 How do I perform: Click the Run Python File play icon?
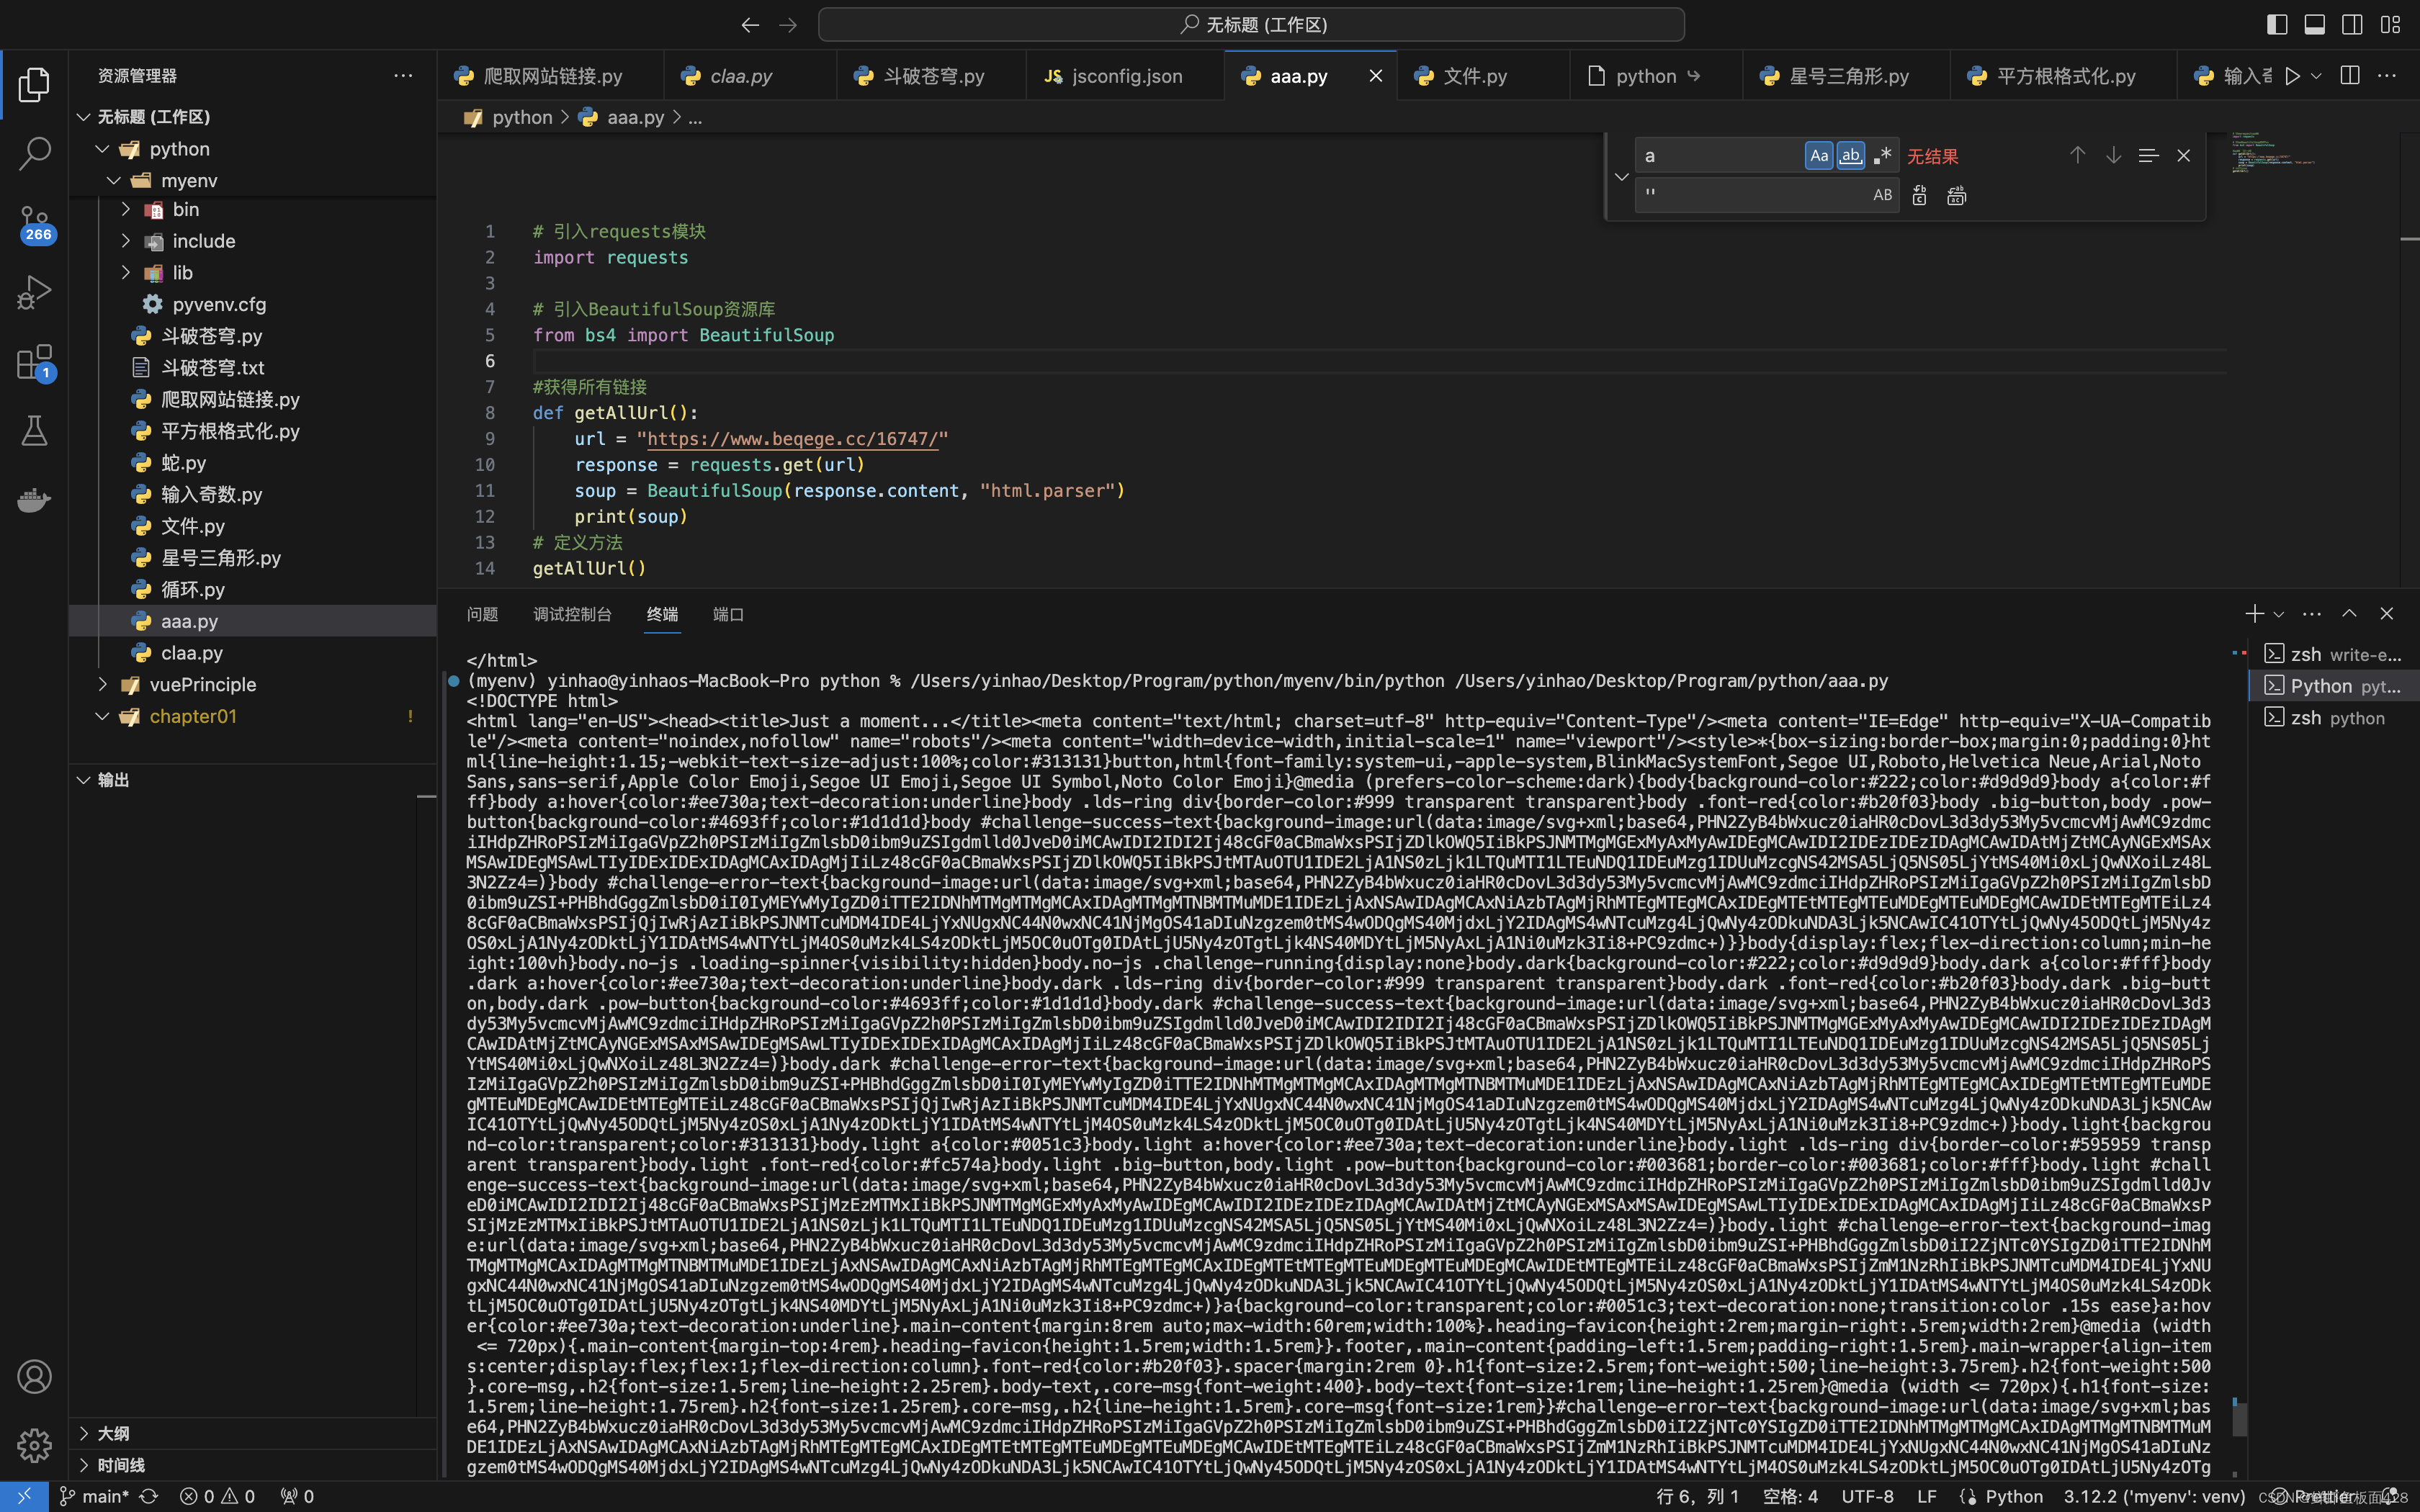click(2292, 76)
